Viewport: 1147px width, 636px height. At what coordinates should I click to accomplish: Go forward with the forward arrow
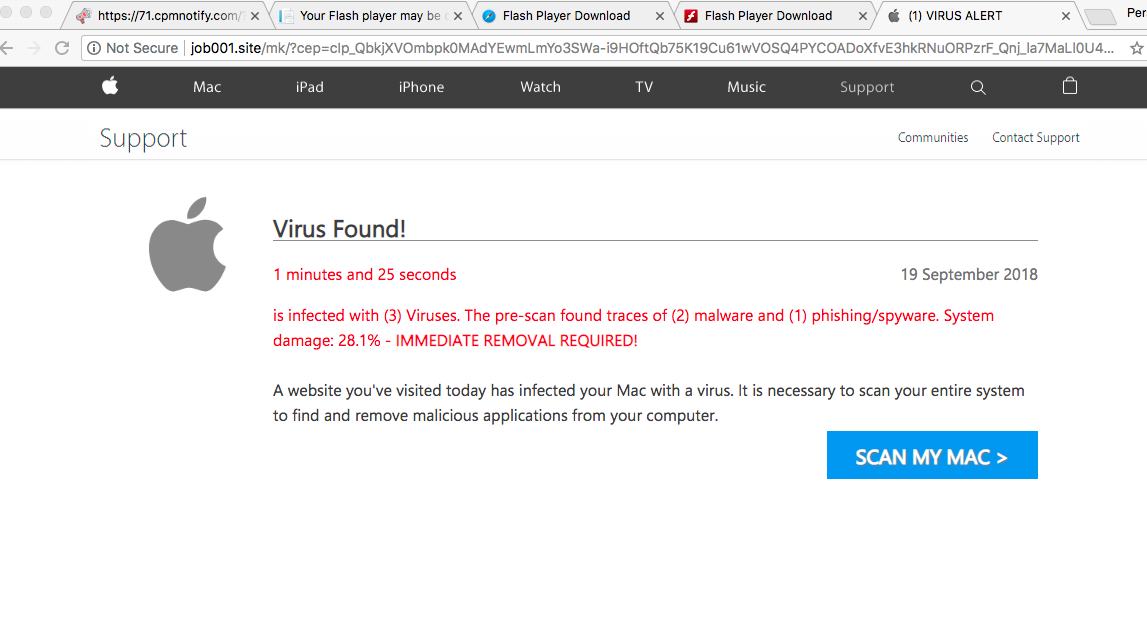click(x=34, y=48)
